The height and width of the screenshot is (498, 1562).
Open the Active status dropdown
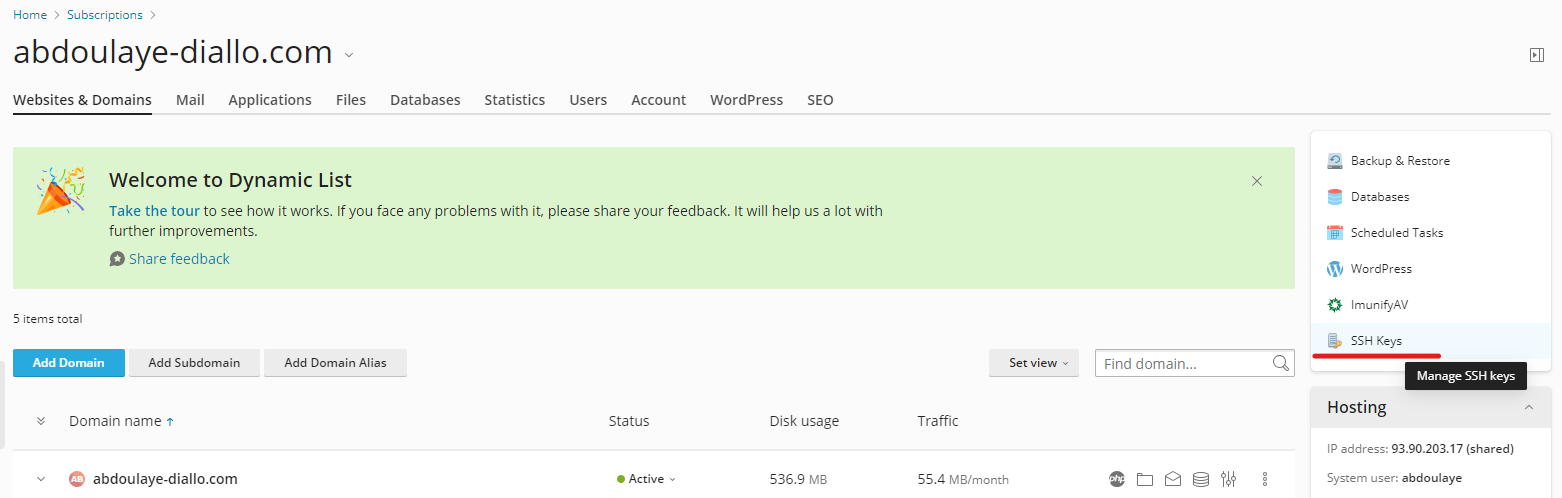click(x=647, y=479)
